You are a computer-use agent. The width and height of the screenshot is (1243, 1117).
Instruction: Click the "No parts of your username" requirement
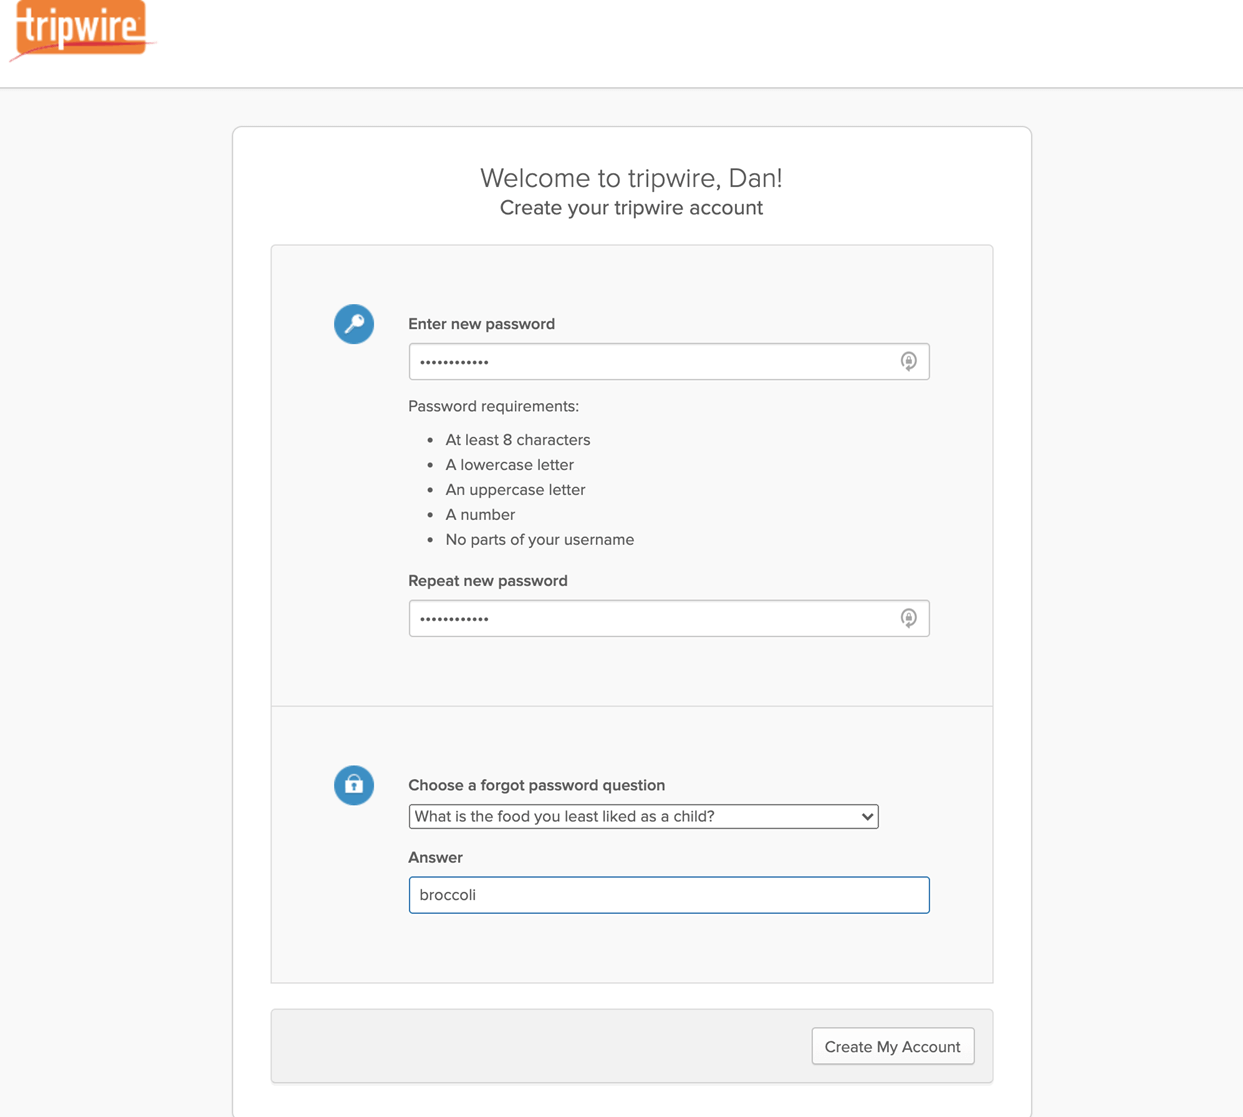540,540
